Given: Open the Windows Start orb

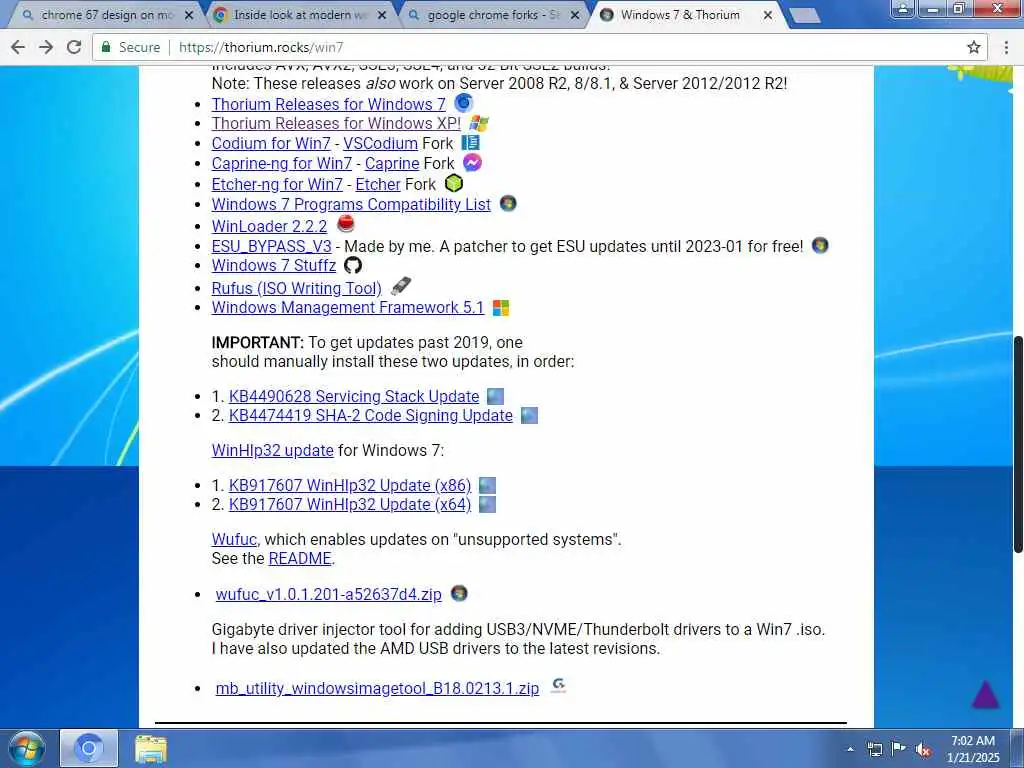Looking at the screenshot, I should point(27,748).
